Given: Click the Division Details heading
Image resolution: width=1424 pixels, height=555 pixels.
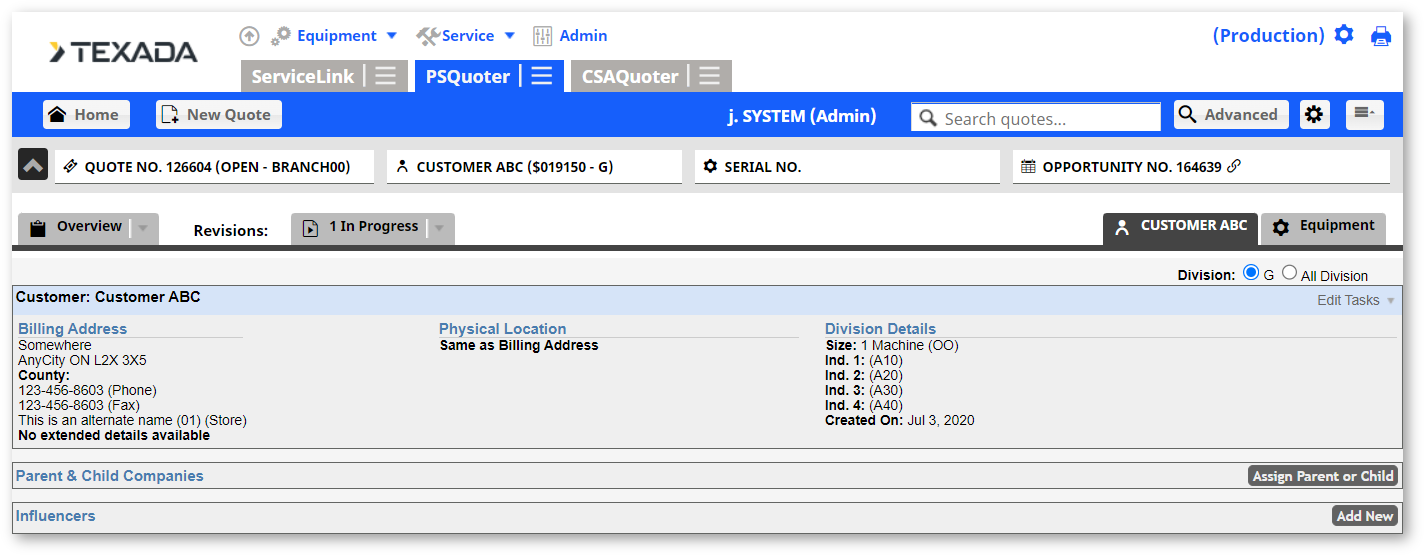Looking at the screenshot, I should [881, 329].
